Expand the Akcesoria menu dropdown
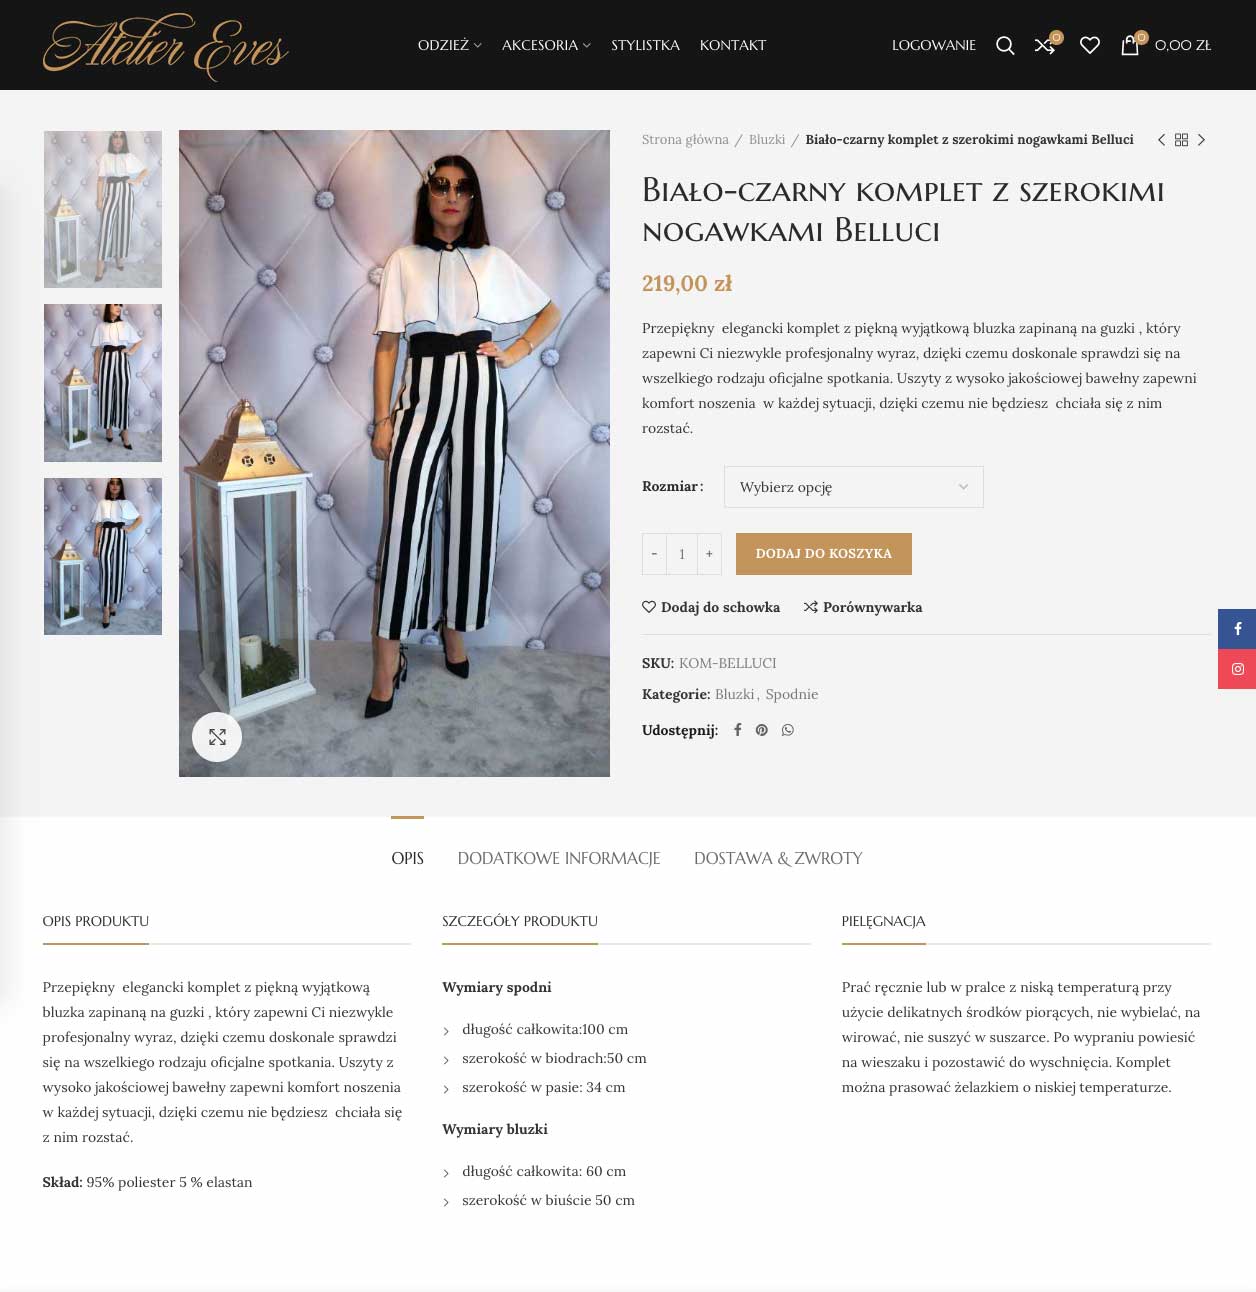Viewport: 1256px width, 1292px height. click(546, 45)
